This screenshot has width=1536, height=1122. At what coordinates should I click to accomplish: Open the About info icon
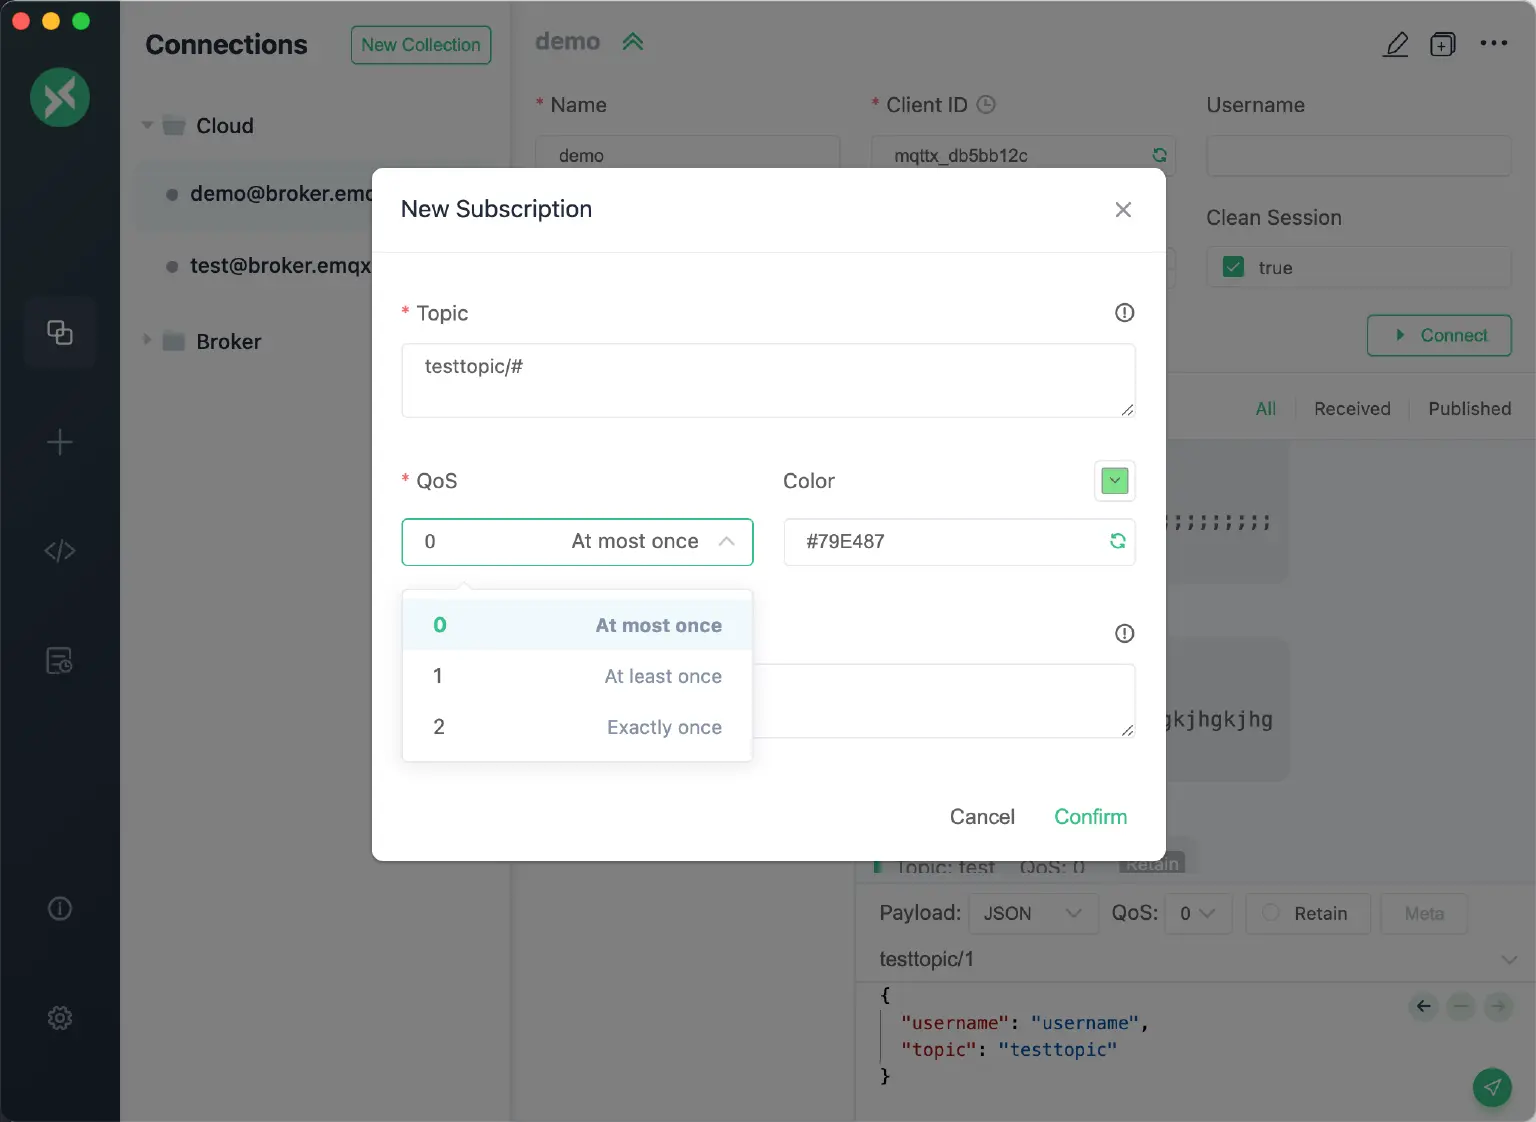[x=60, y=909]
